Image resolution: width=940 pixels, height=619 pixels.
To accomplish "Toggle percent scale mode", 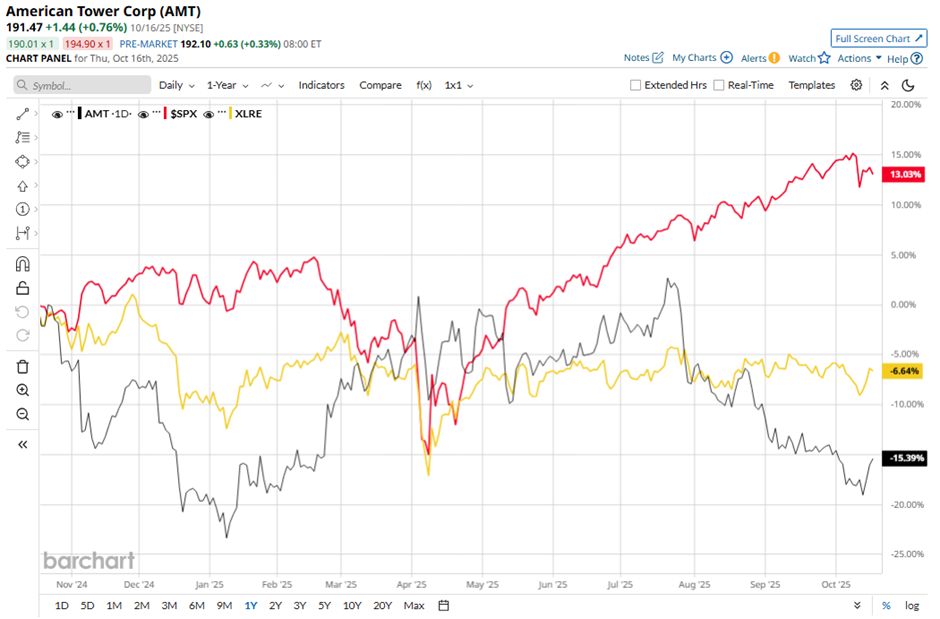I will coord(886,606).
